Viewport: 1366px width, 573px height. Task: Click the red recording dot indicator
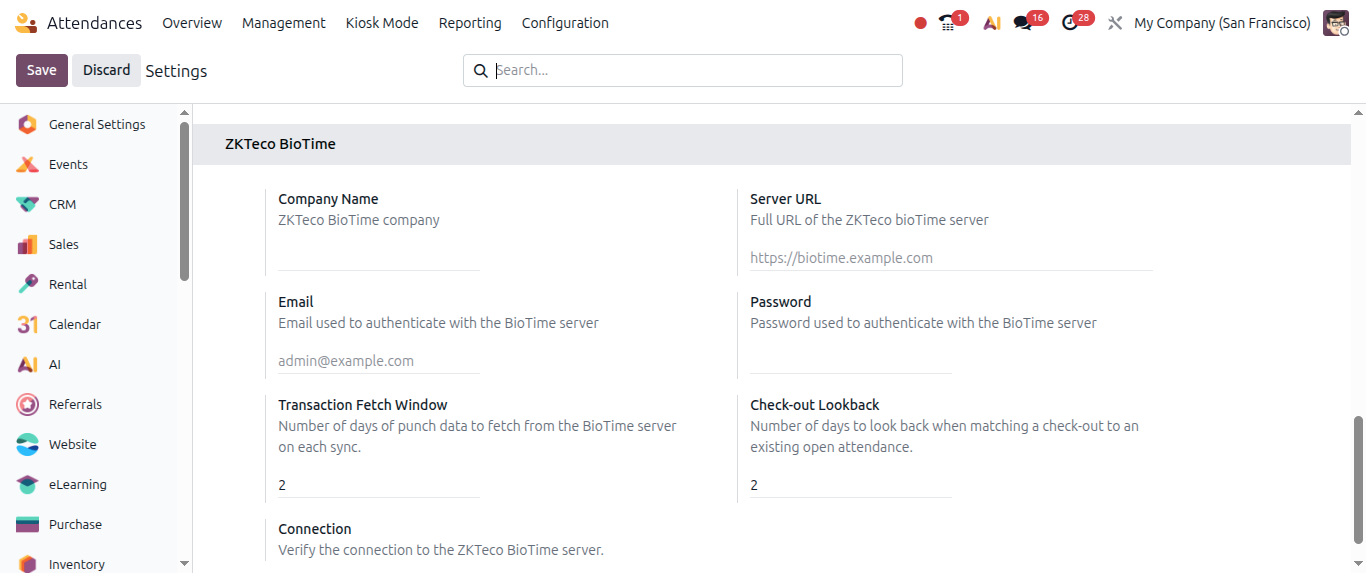[x=920, y=23]
